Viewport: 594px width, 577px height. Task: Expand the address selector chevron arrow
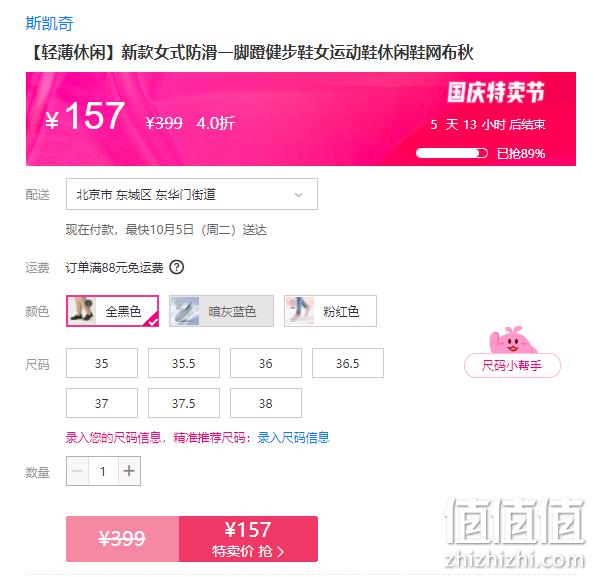click(x=299, y=195)
